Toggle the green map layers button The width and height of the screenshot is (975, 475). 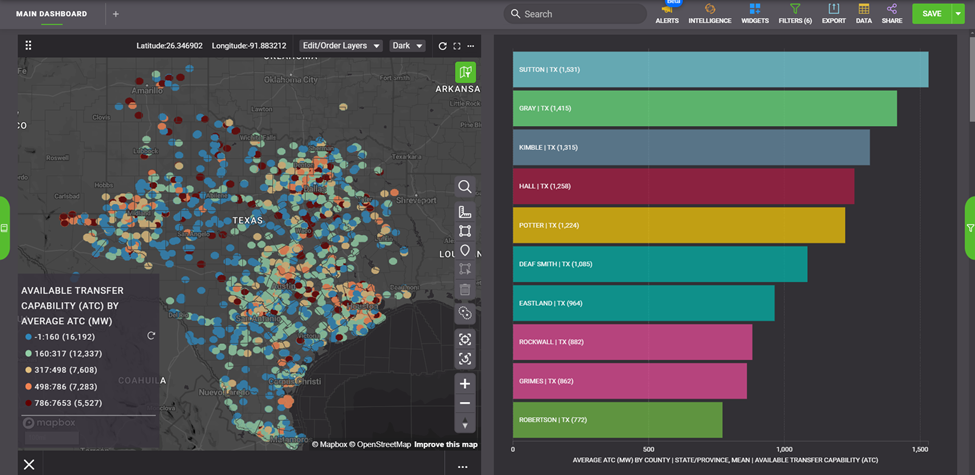(x=465, y=72)
